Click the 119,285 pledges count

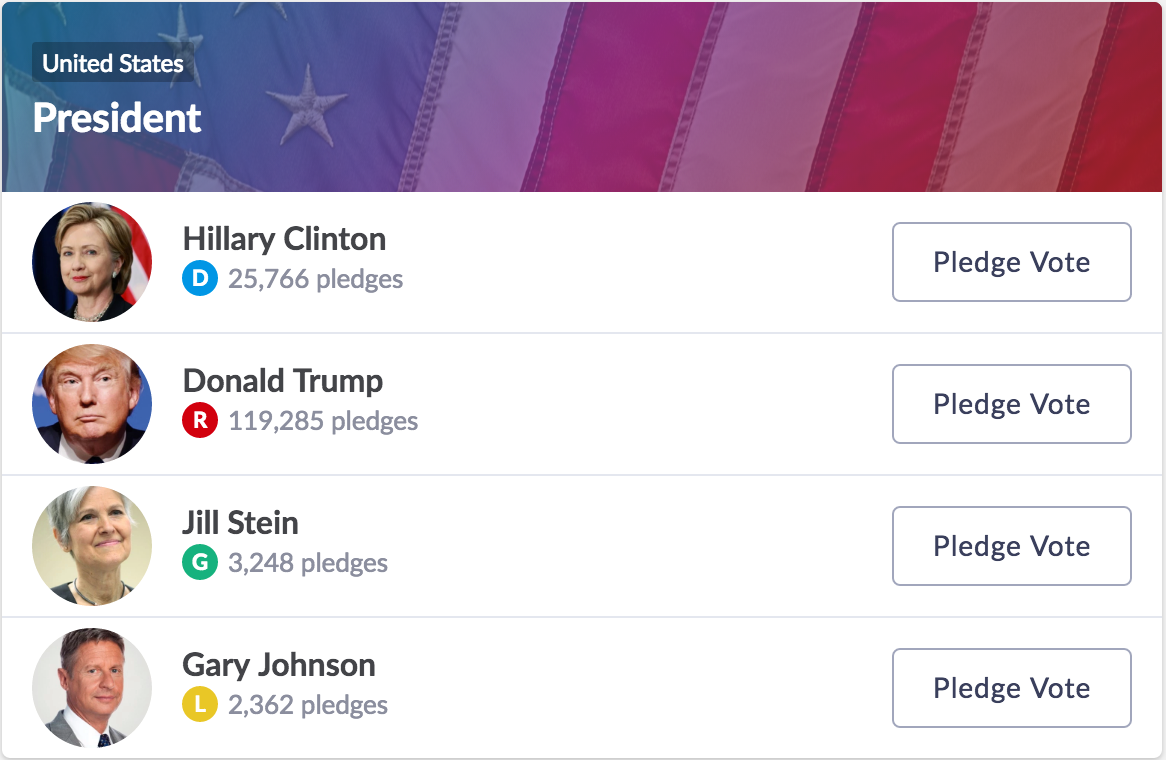tap(323, 421)
